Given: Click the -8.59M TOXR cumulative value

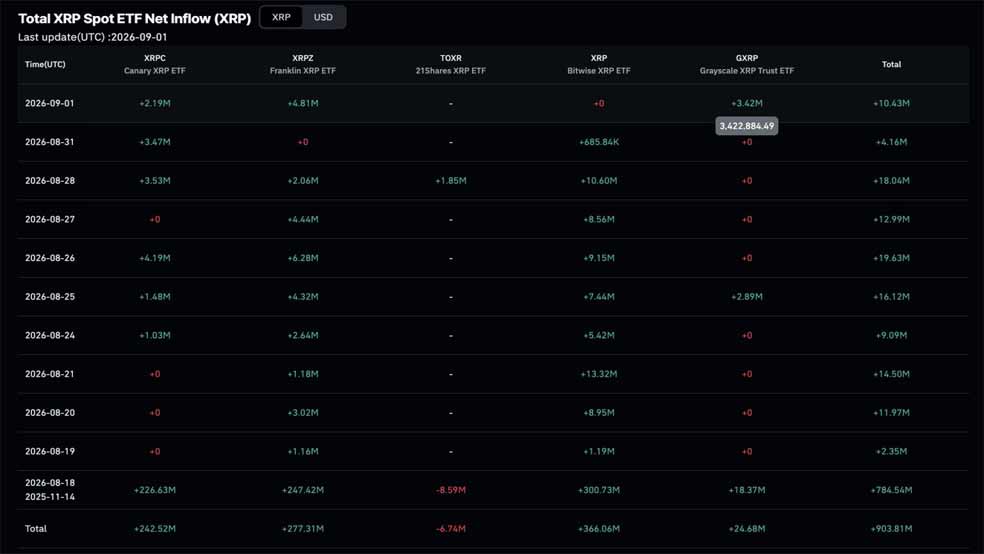Looking at the screenshot, I should 451,490.
